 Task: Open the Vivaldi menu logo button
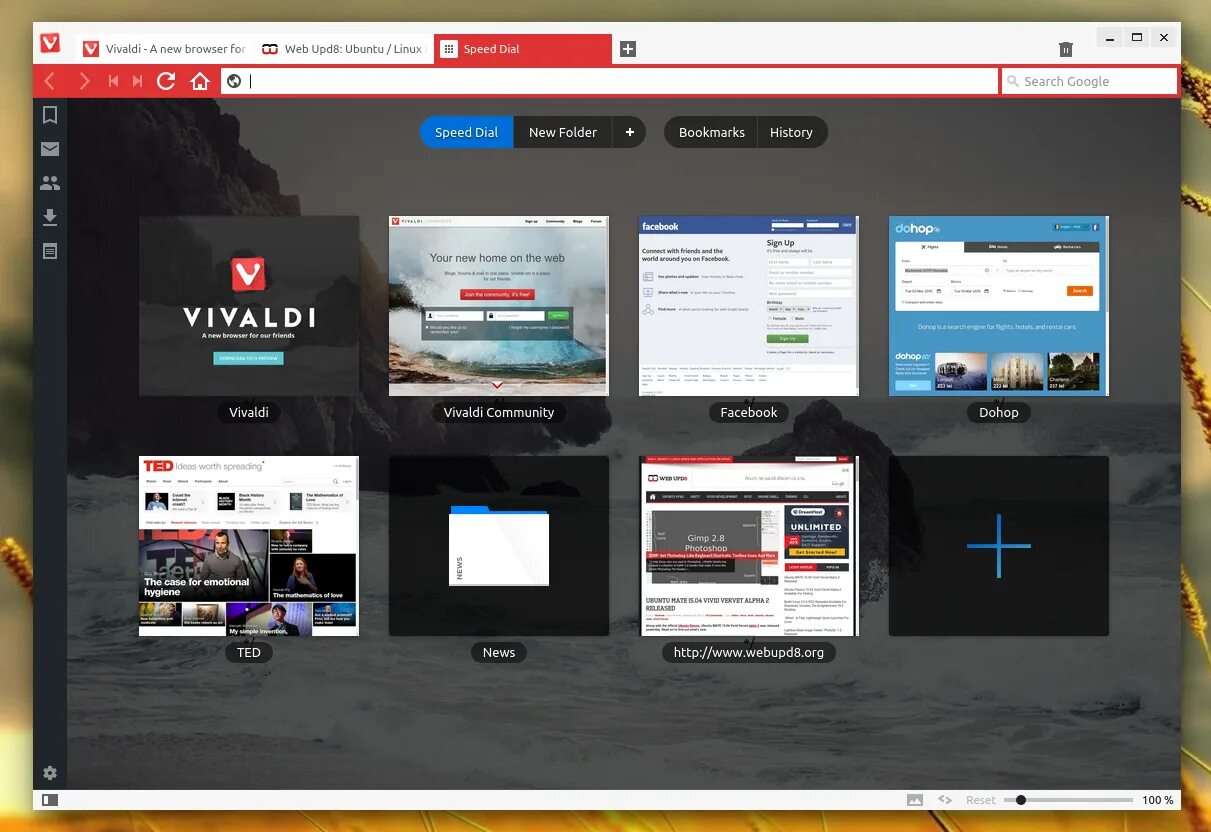[49, 43]
